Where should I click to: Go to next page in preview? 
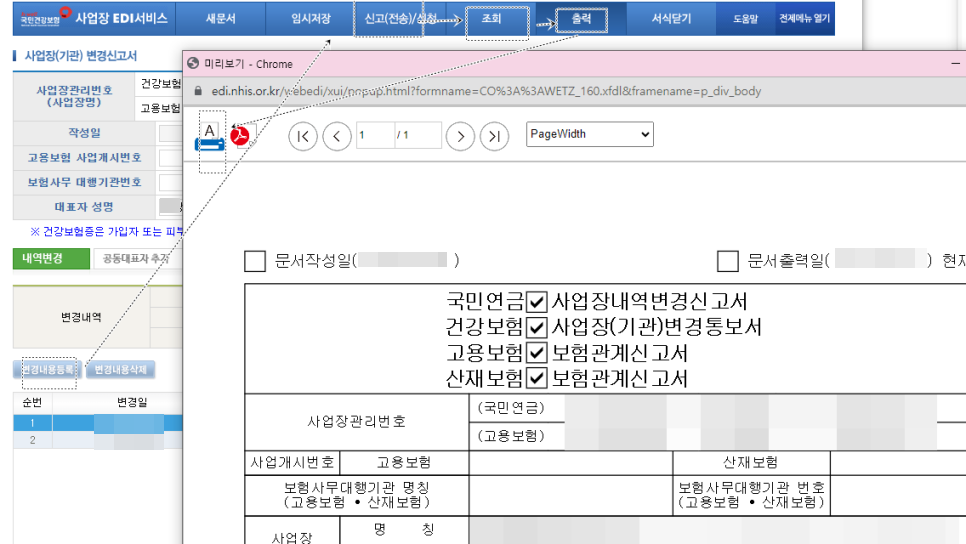[460, 136]
